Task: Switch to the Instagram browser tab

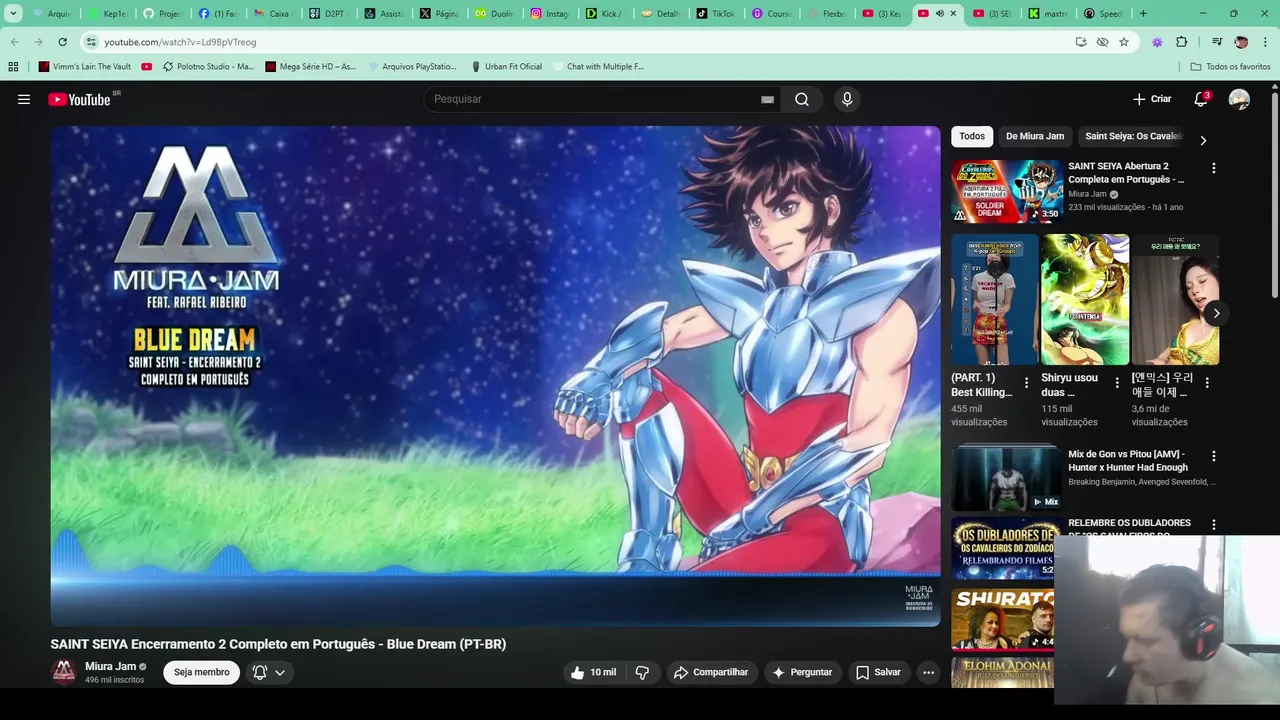Action: pyautogui.click(x=550, y=14)
